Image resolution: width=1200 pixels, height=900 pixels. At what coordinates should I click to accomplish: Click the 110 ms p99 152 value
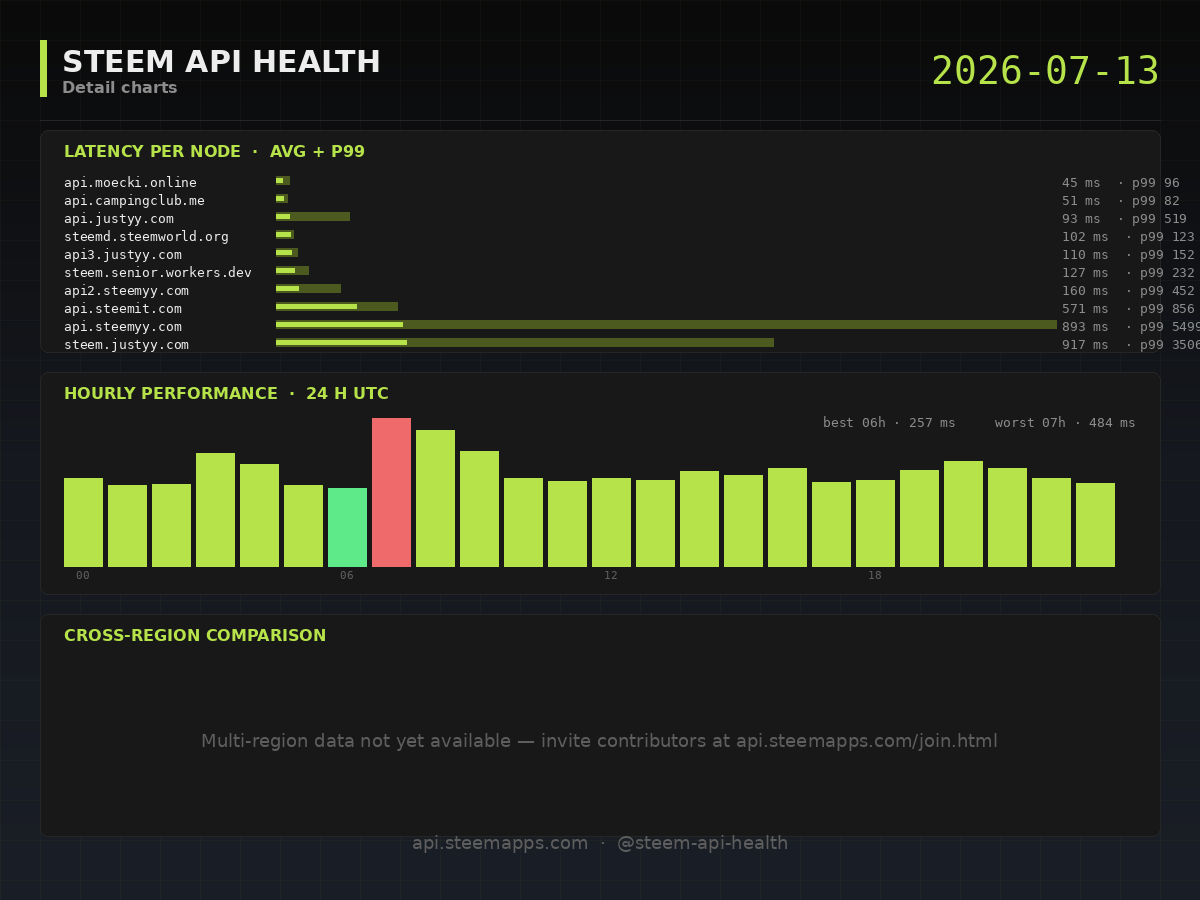click(1128, 255)
